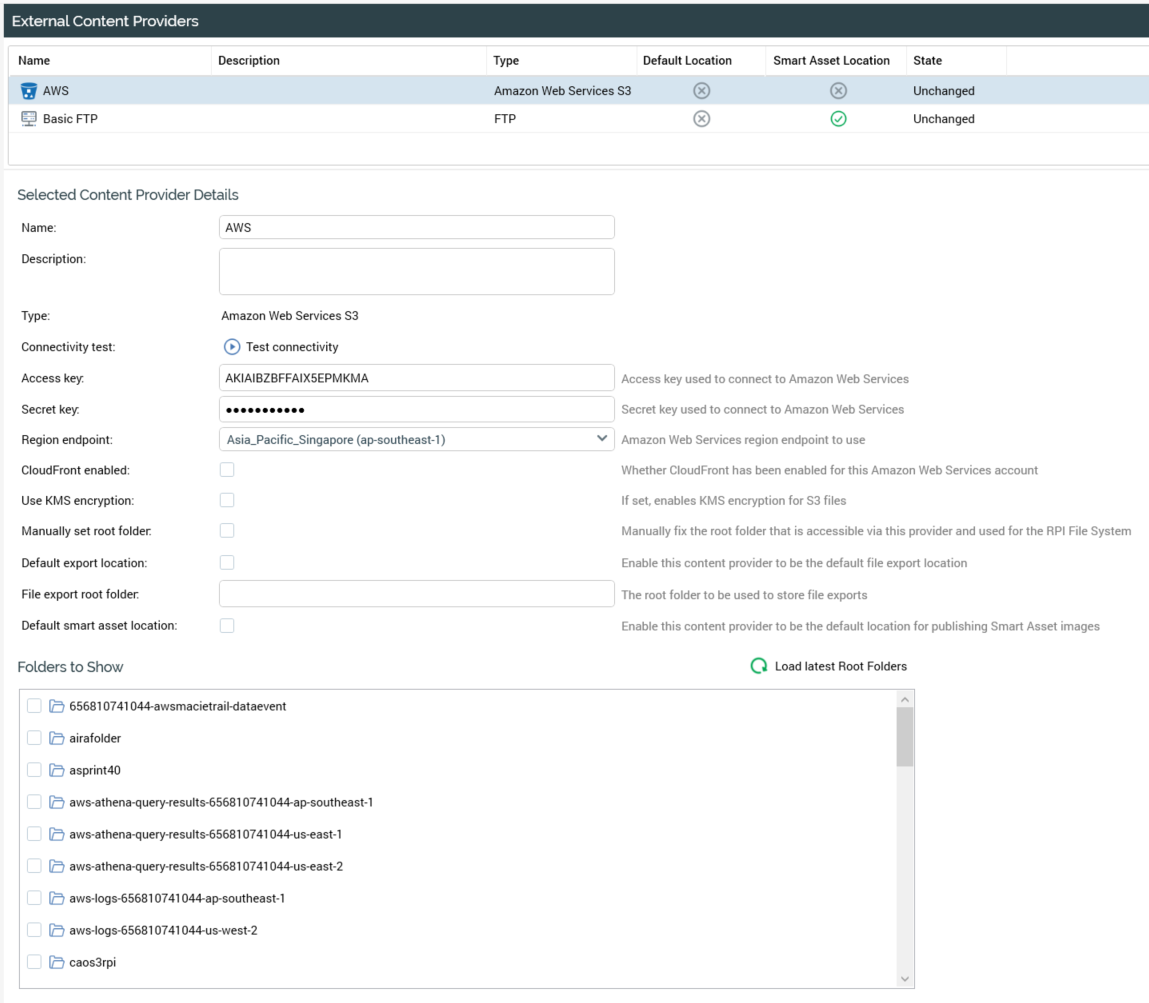Click the crossed Default Location icon for AWS
This screenshot has height=1003, width=1149.
[702, 90]
